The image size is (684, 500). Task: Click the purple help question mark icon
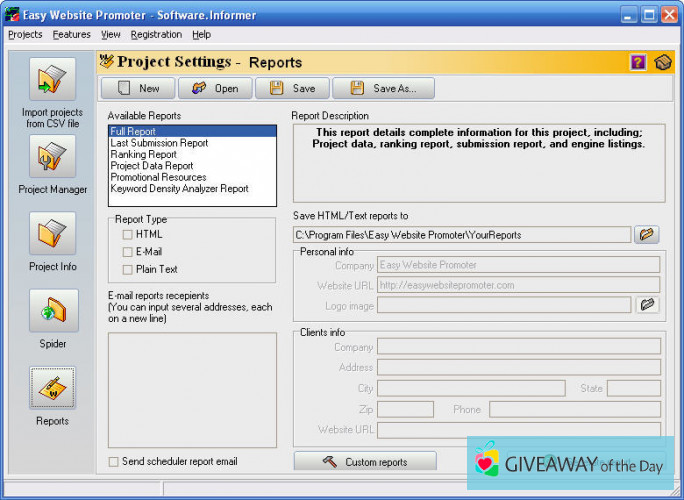(638, 63)
